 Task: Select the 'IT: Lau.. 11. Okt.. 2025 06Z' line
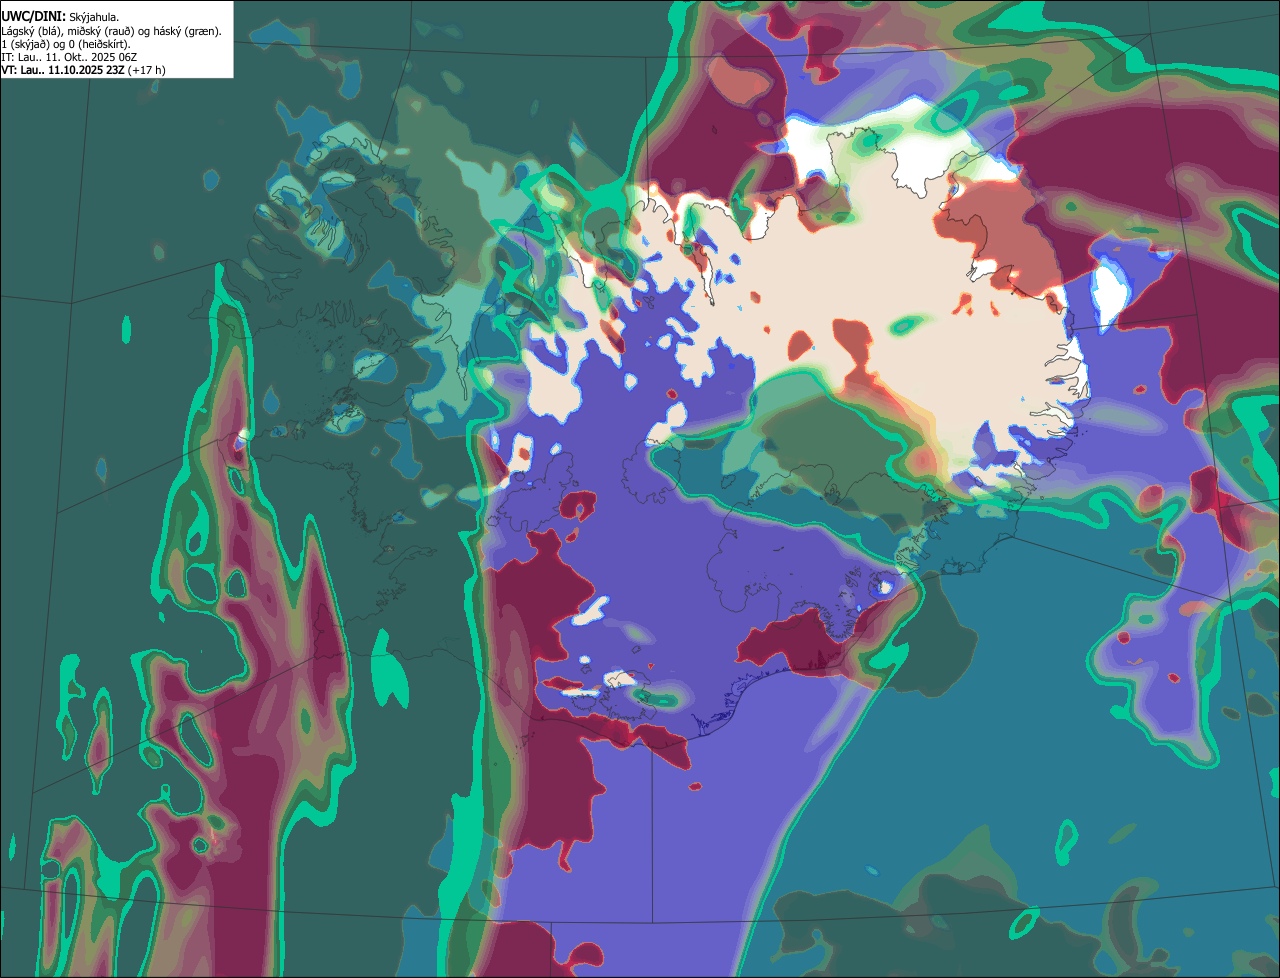pos(69,57)
